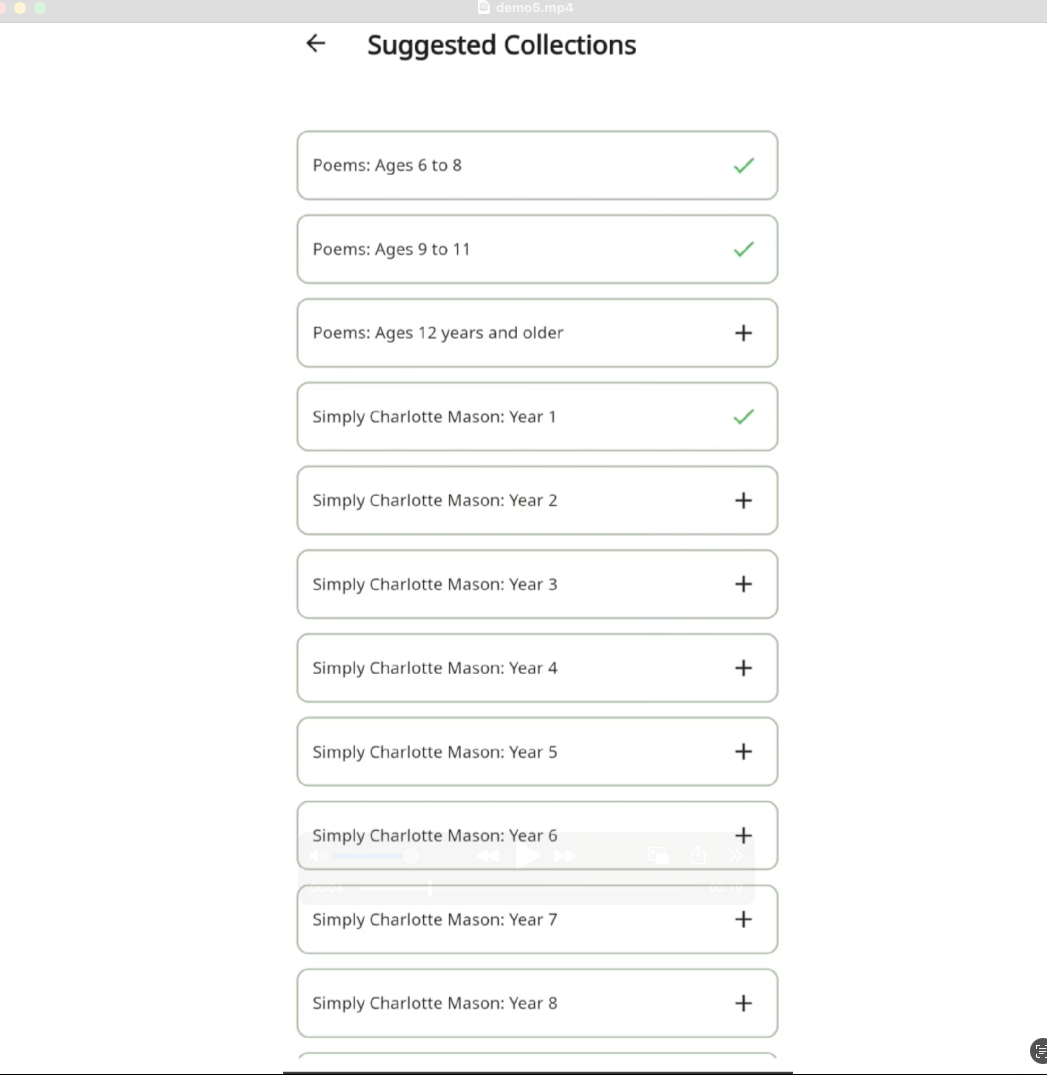Add the Poems: Ages 12 years and older collection
This screenshot has height=1075, width=1047.
tap(743, 333)
